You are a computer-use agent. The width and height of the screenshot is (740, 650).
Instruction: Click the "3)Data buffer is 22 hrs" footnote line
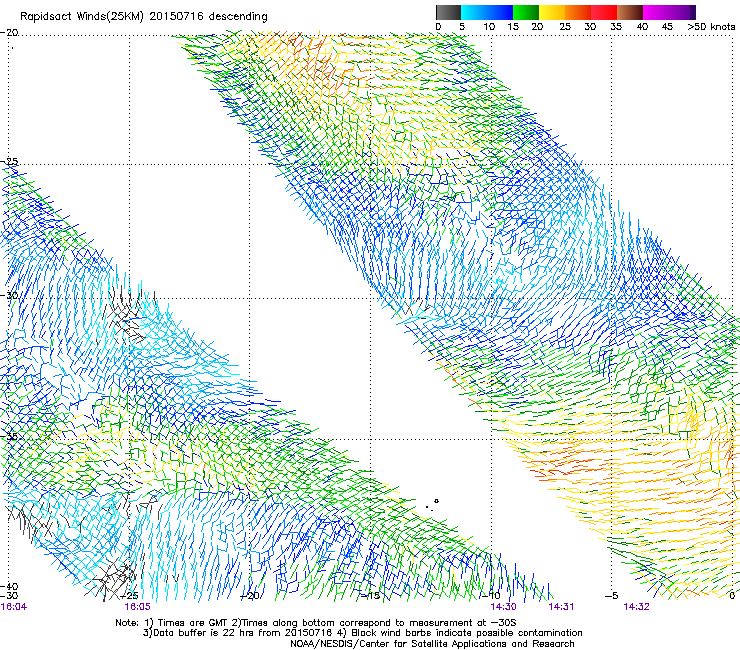(x=363, y=633)
